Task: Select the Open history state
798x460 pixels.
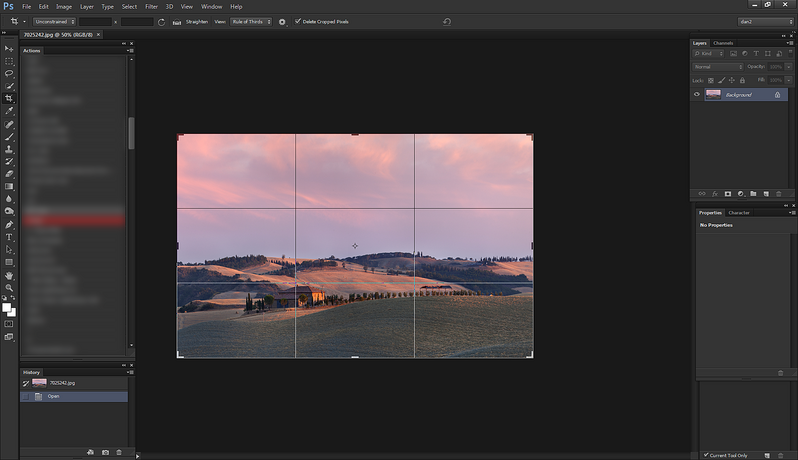Action: pos(74,396)
